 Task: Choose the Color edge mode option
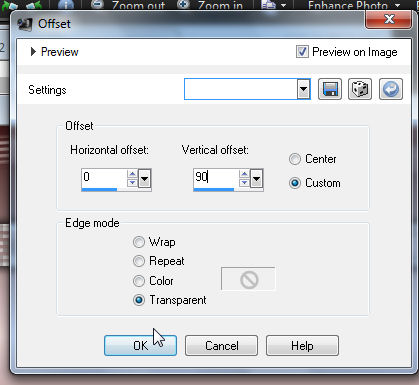click(x=139, y=281)
